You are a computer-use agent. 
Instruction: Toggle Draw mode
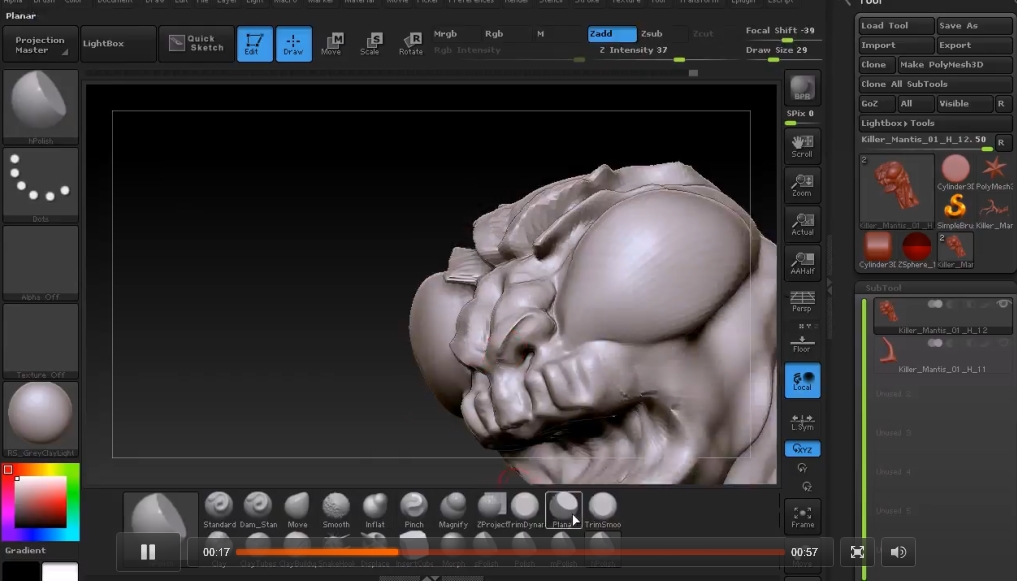[293, 43]
